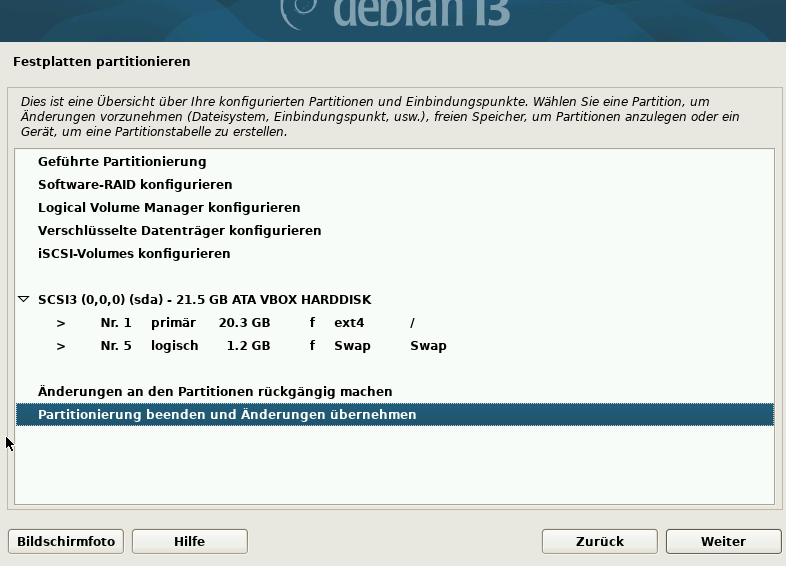786x566 pixels.
Task: Collapse the SCSI3 (sda) disk triangle
Action: click(23, 299)
